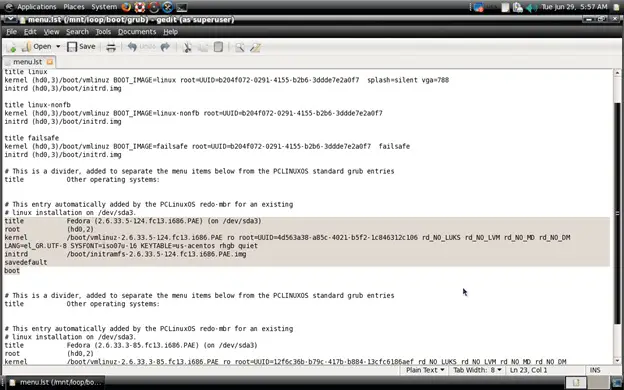Image resolution: width=624 pixels, height=390 pixels.
Task: Expand the Open recent files dropdown arrow
Action: (x=58, y=47)
